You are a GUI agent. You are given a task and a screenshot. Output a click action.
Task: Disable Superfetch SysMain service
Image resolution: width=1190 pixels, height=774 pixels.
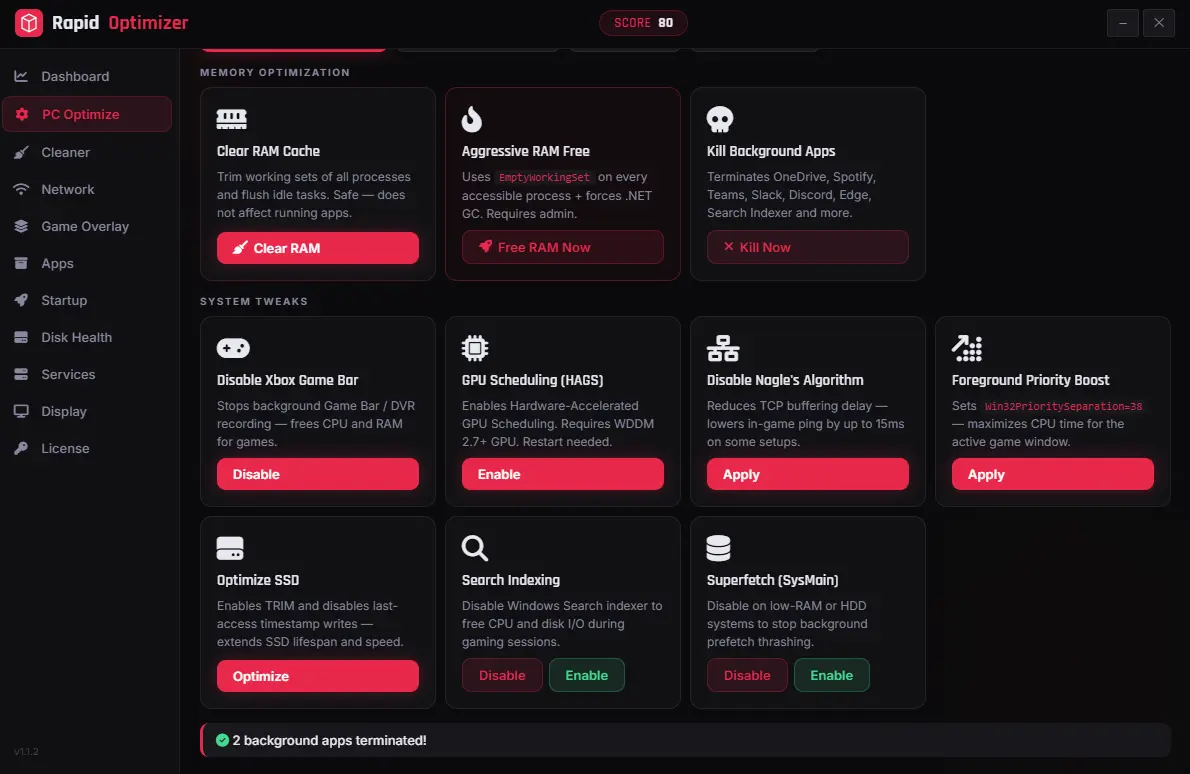[x=747, y=675]
